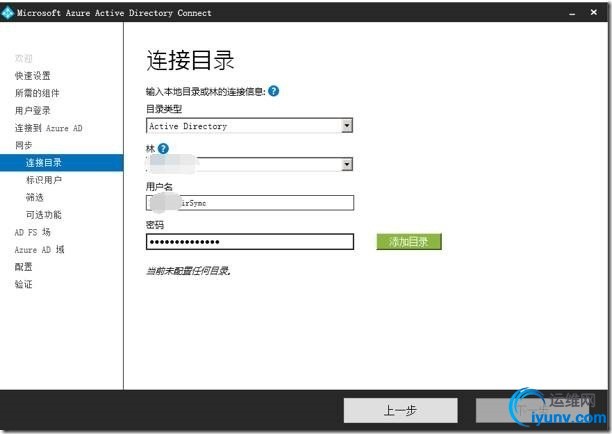Viewport: 612px width, 434px height.
Task: Close the Azure AD Connect window
Action: click(x=594, y=12)
